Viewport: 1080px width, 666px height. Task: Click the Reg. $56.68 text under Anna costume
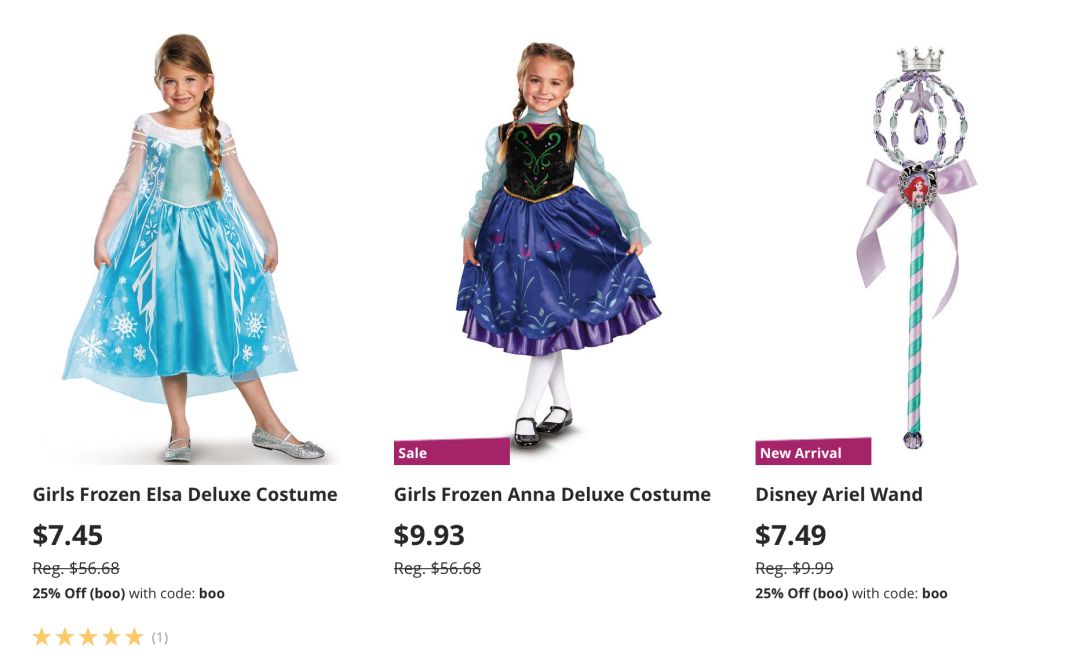point(437,568)
